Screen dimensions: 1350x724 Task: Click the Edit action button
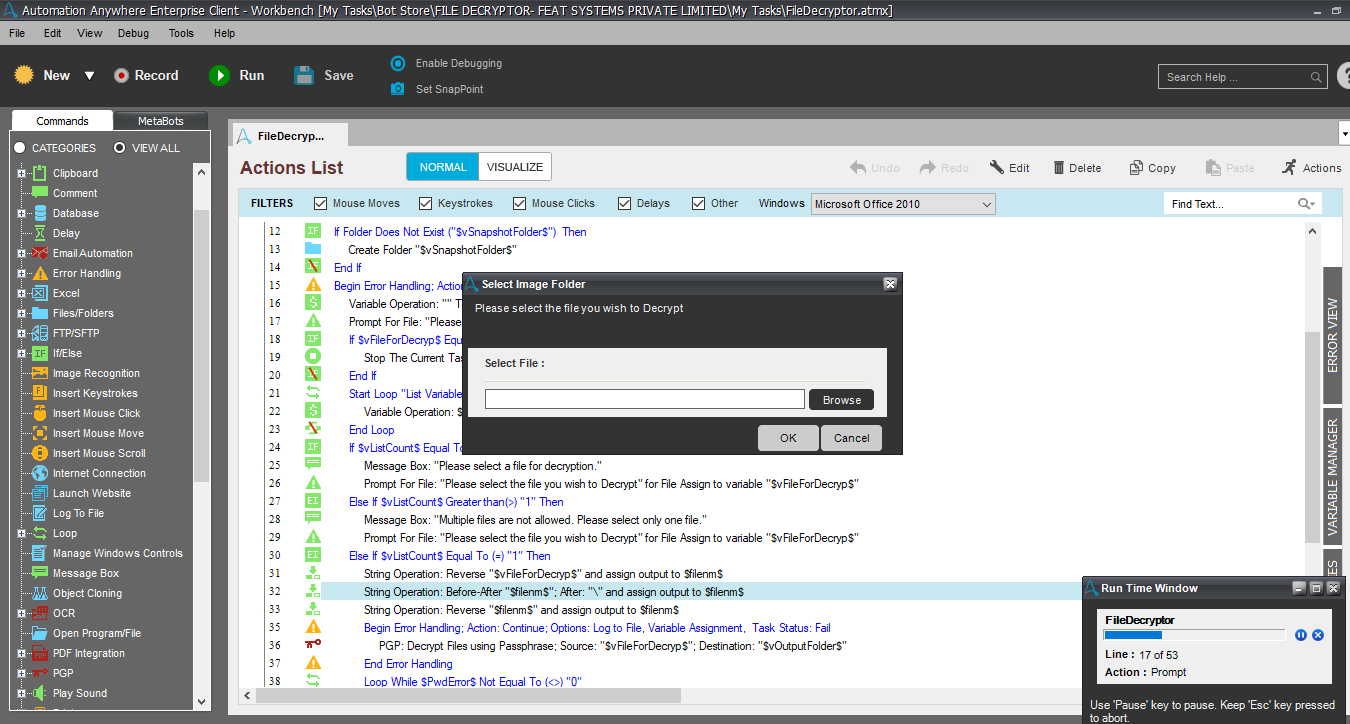(x=1009, y=168)
